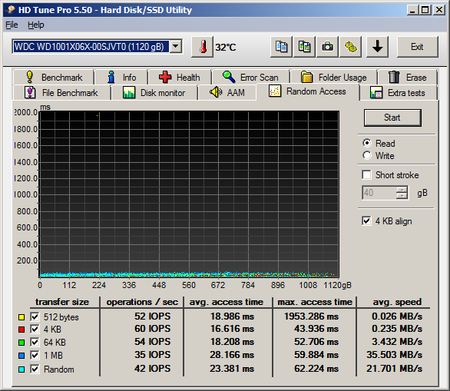Click the 1953.286 ms max access value
Viewport: 450px width, 391px height.
coord(311,316)
